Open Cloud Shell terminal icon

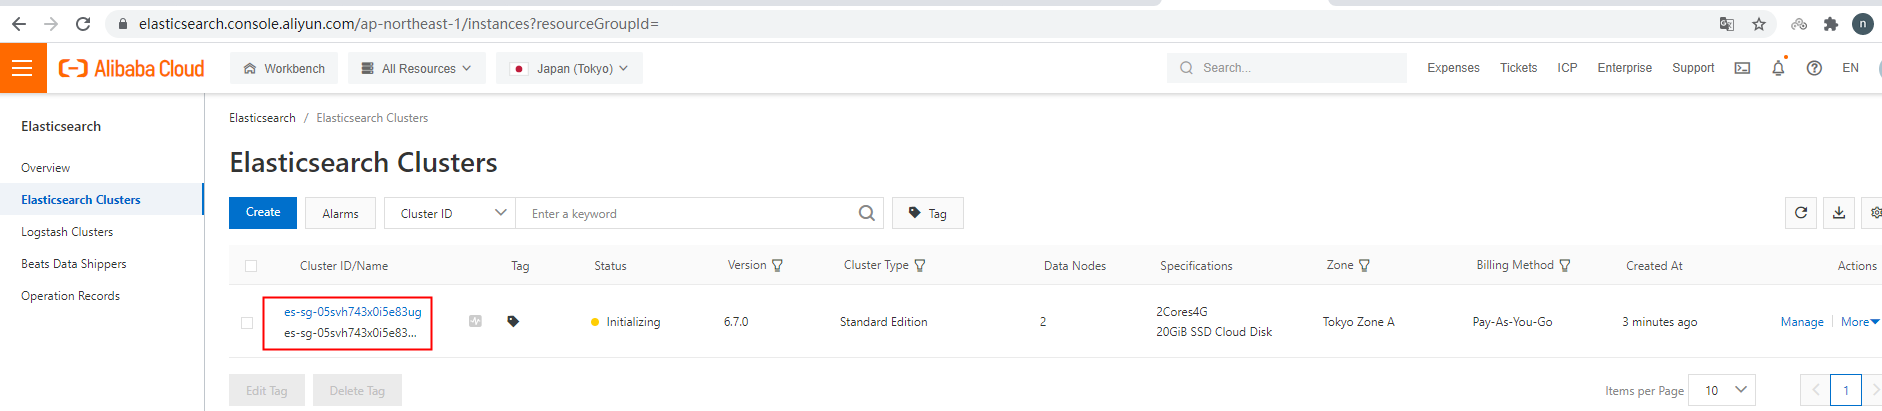1742,68
